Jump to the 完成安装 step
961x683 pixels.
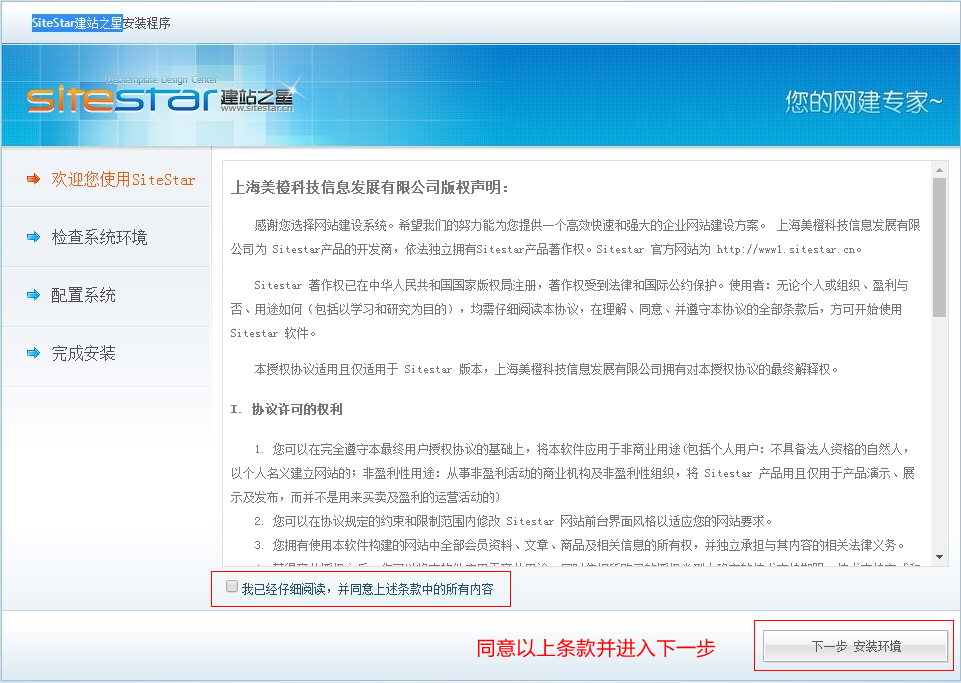point(84,354)
